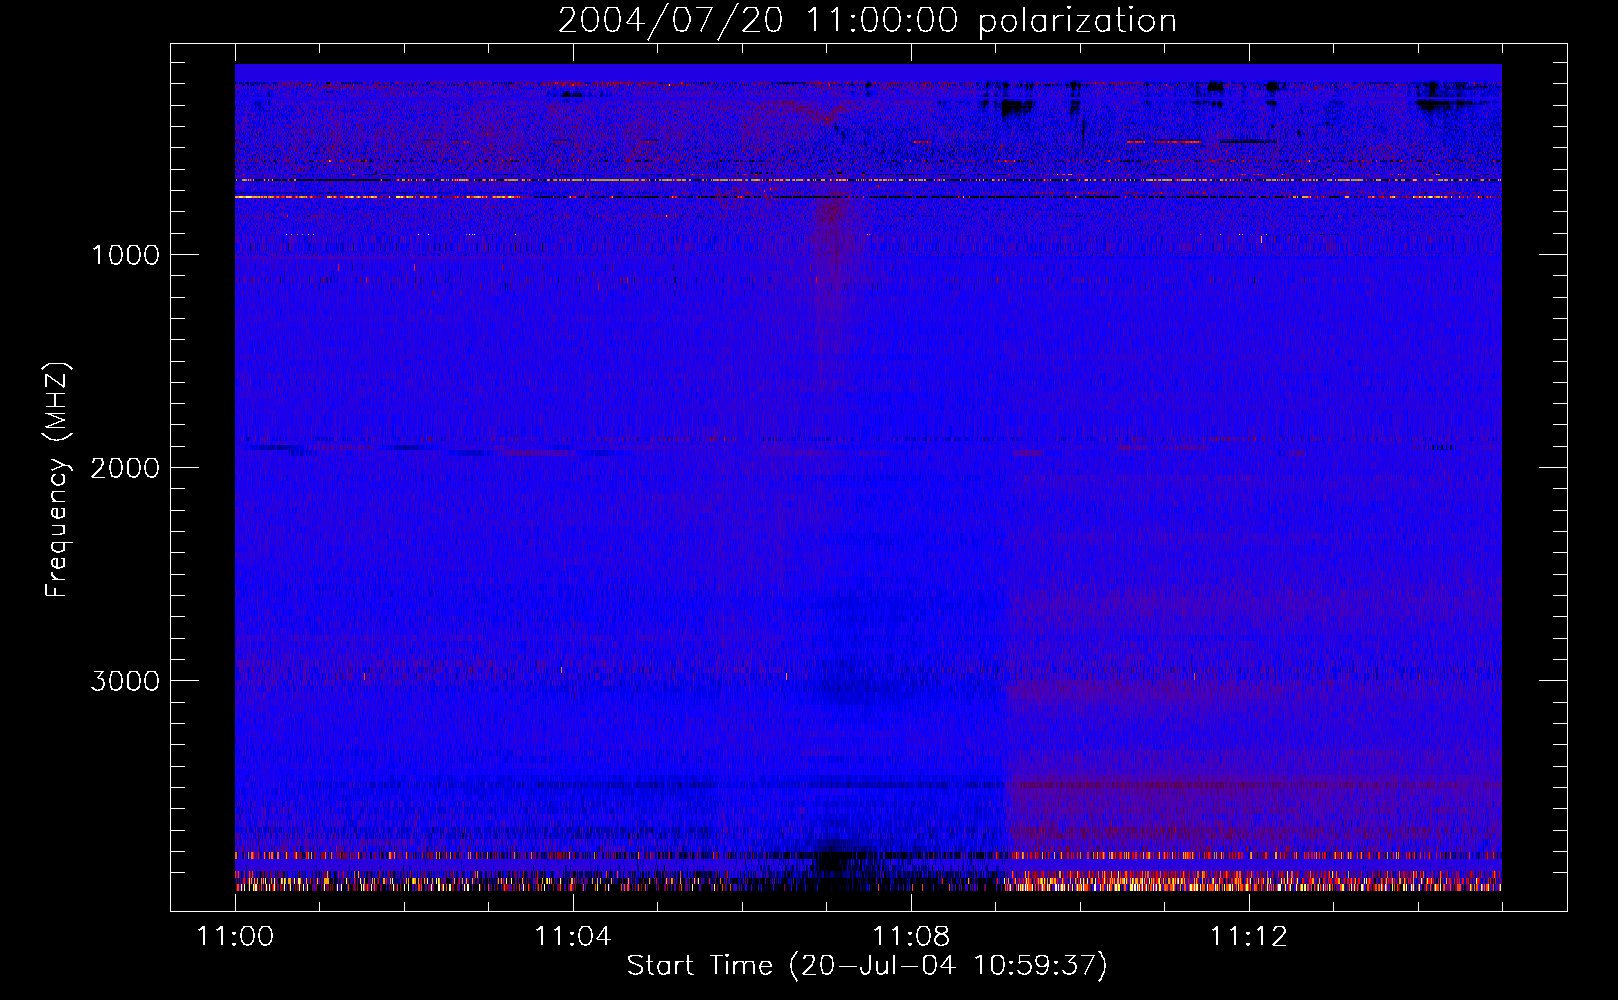Select the 2000 frequency tick label

pyautogui.click(x=125, y=468)
